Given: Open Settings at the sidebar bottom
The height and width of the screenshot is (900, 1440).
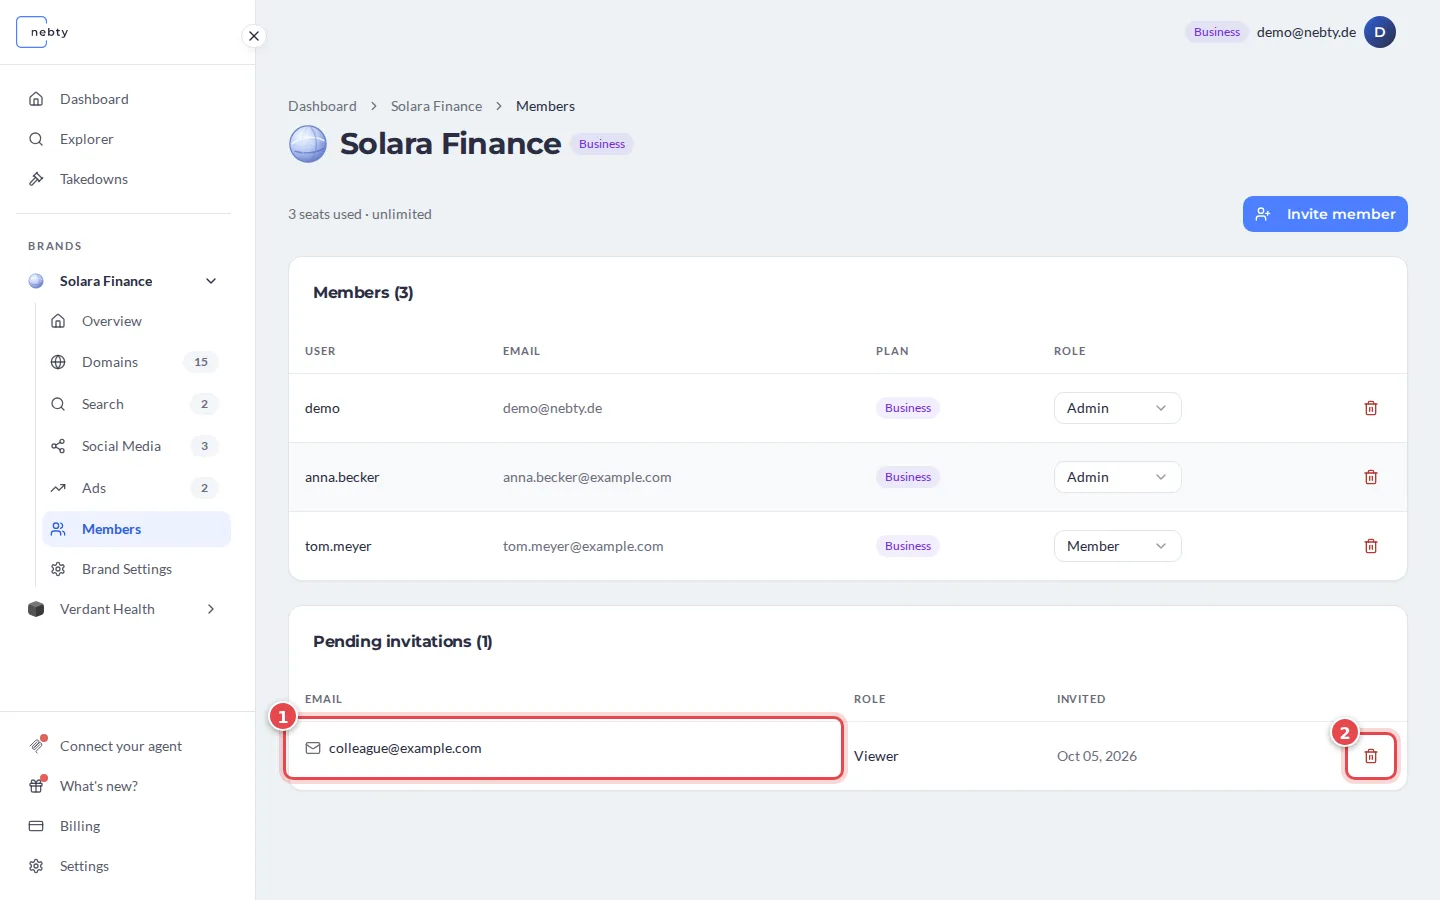Looking at the screenshot, I should pyautogui.click(x=123, y=866).
